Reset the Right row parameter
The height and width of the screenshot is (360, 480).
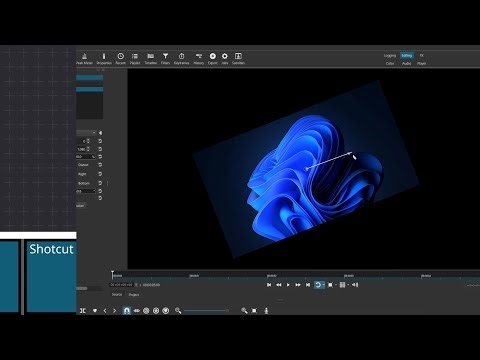tap(100, 174)
